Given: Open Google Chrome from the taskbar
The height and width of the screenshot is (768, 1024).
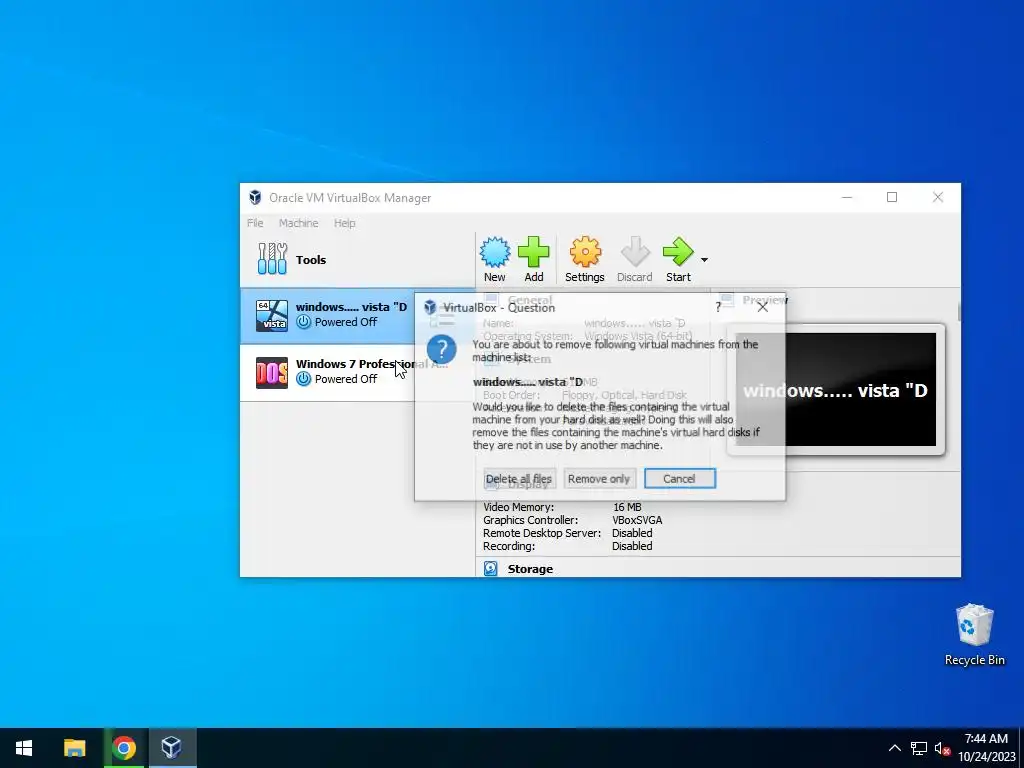Looking at the screenshot, I should pos(123,748).
